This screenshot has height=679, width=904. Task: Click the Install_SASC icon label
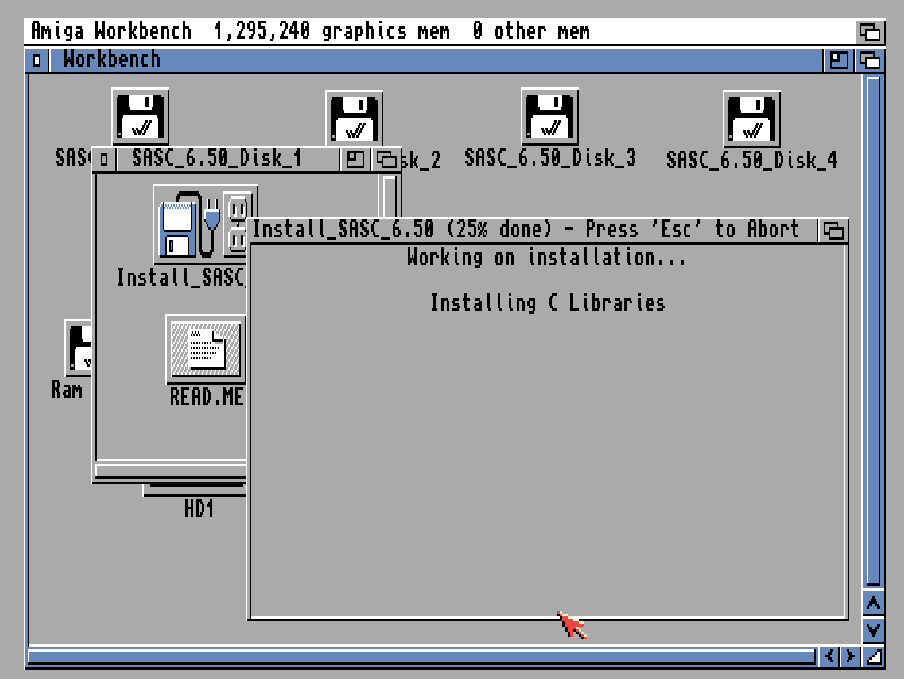(x=181, y=278)
